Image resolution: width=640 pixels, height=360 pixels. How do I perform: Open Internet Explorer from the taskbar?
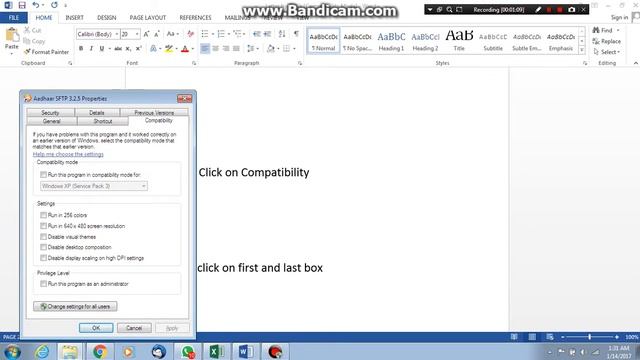42,351
